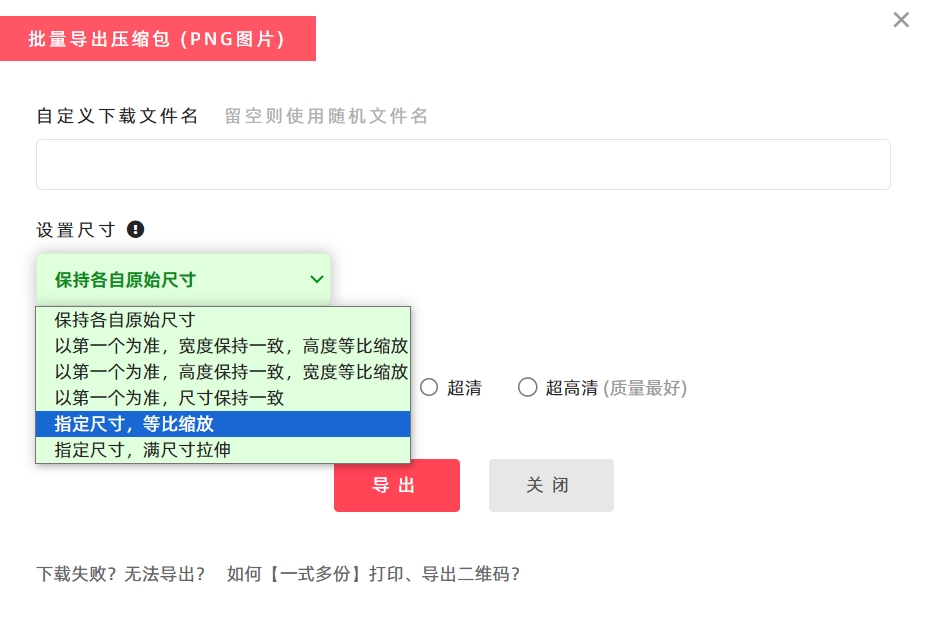Choose 保持各自原始尺寸 in the open option list
The height and width of the screenshot is (641, 926).
(x=125, y=320)
